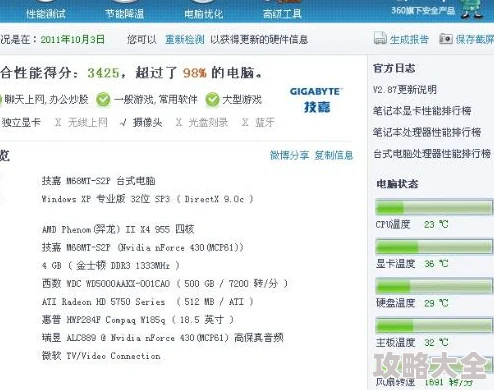This screenshot has width=494, height=390.
Task: Click green check icon beside 一般游戏
Action: [x=103, y=99]
